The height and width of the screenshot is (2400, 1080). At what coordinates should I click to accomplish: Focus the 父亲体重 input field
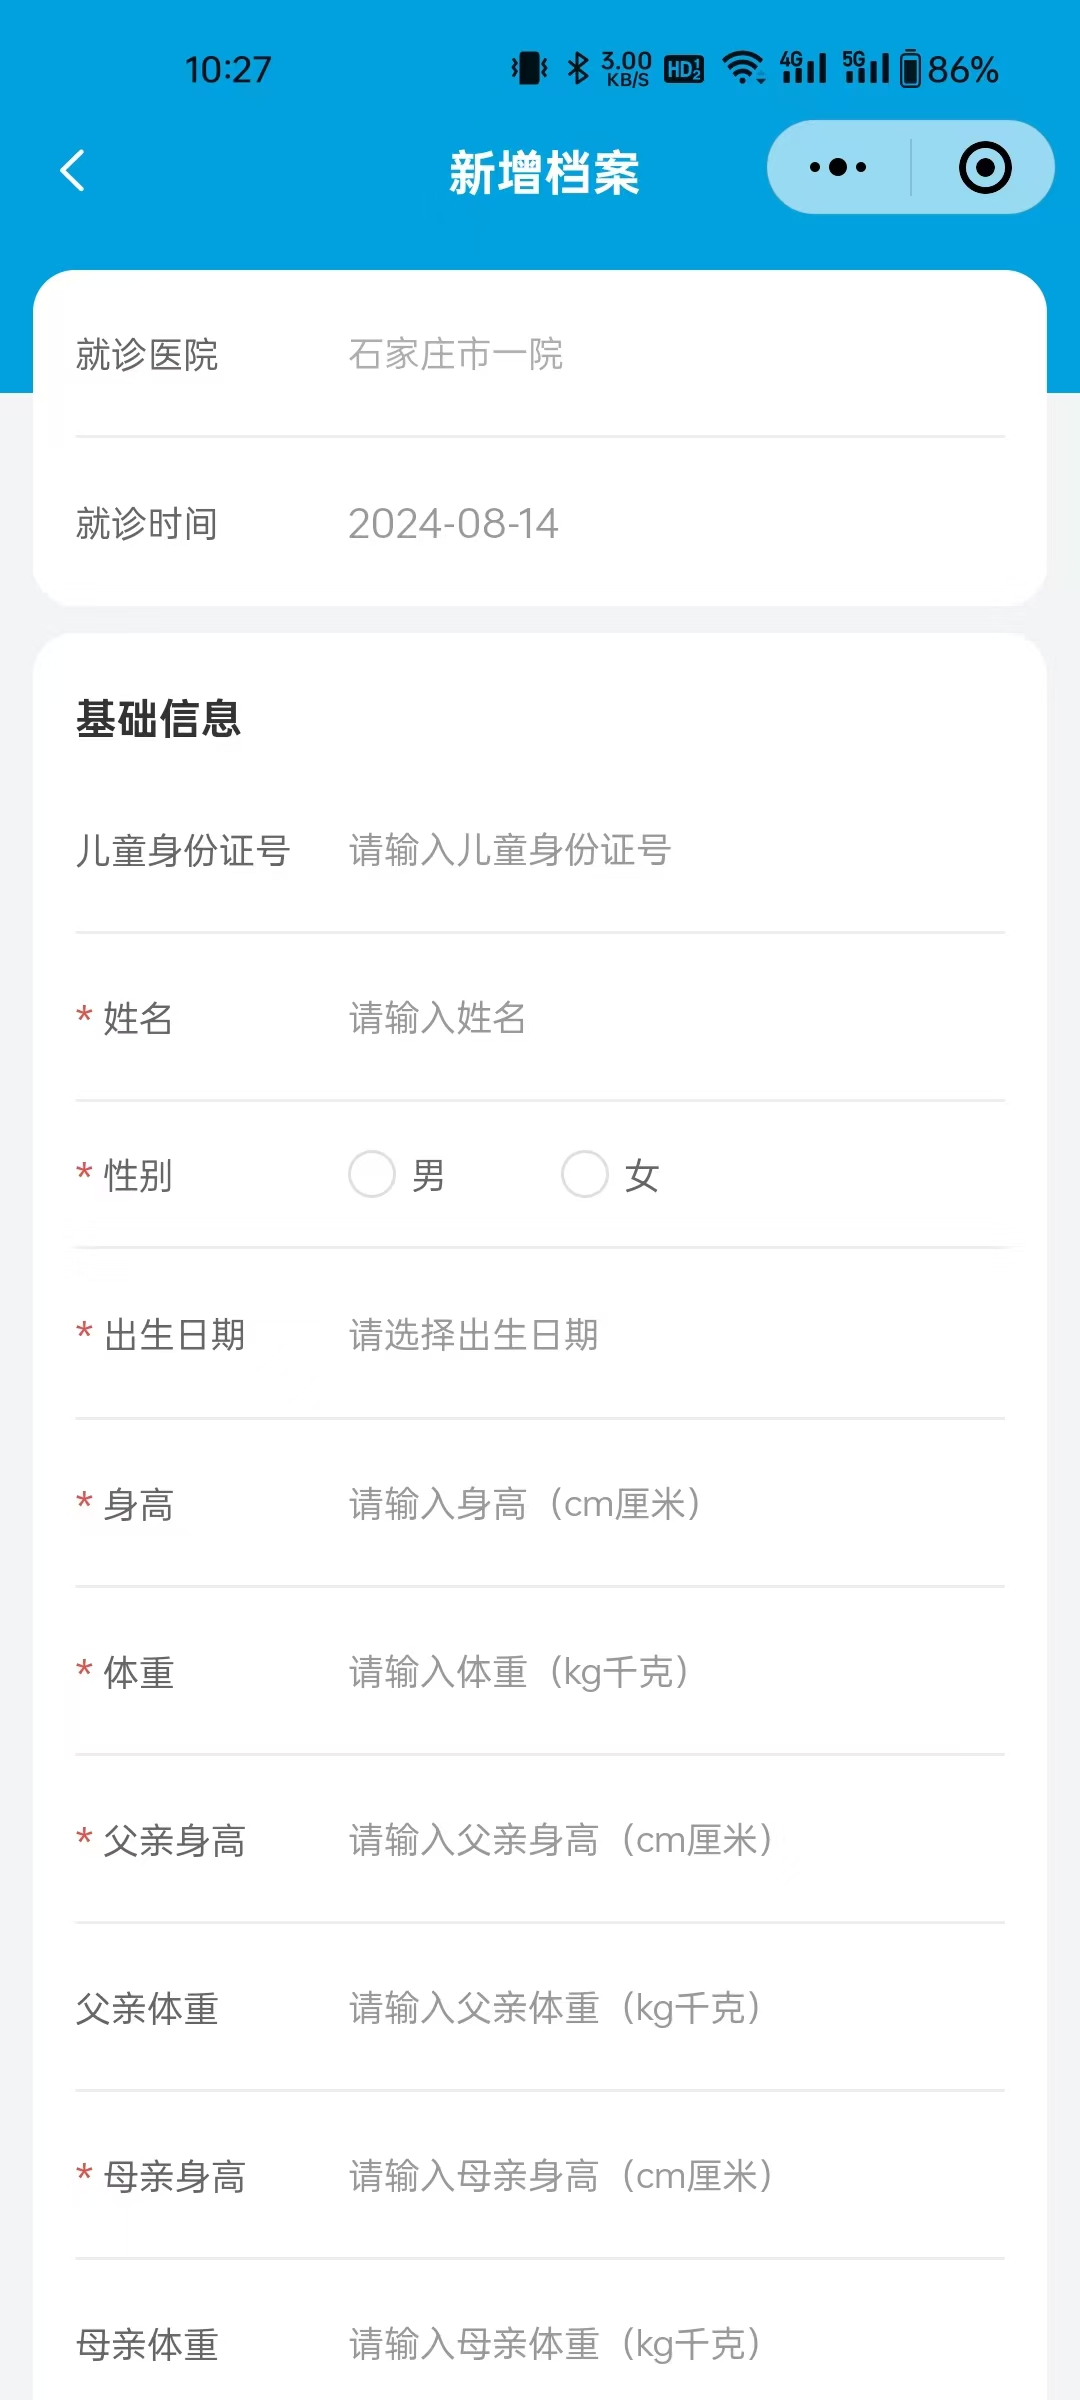(676, 2008)
